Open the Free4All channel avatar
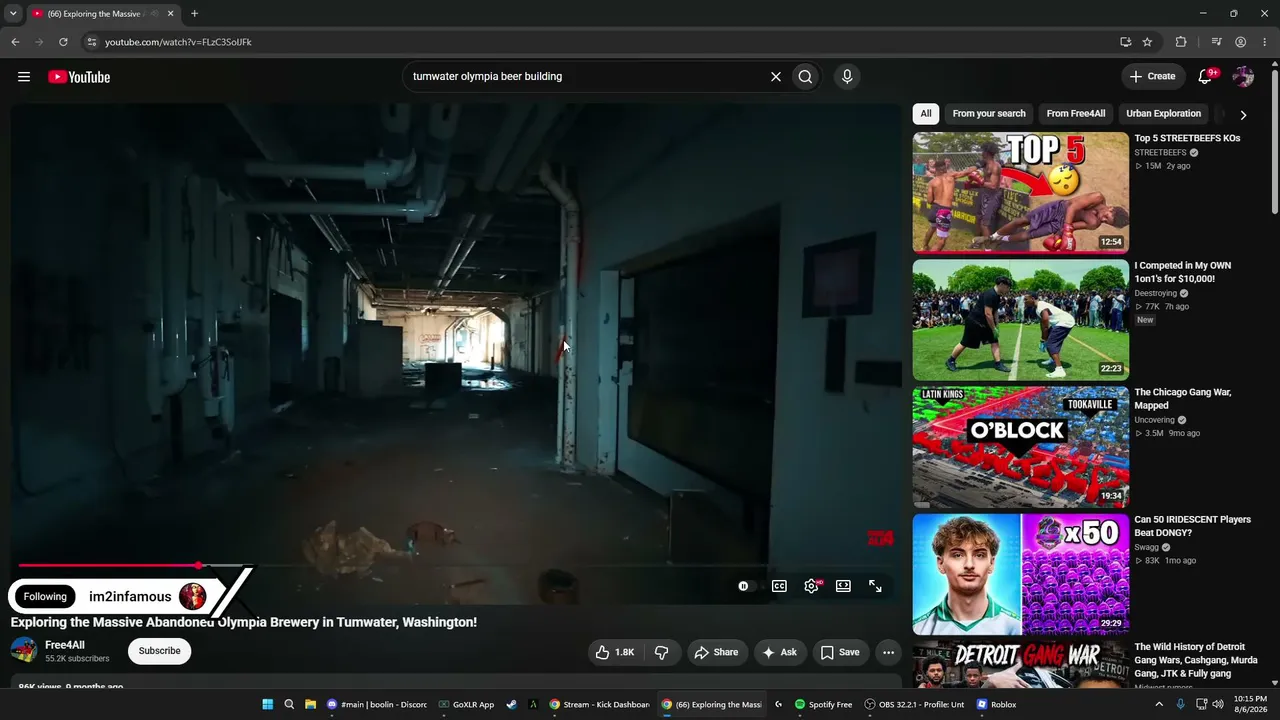1280x720 pixels. tap(24, 651)
